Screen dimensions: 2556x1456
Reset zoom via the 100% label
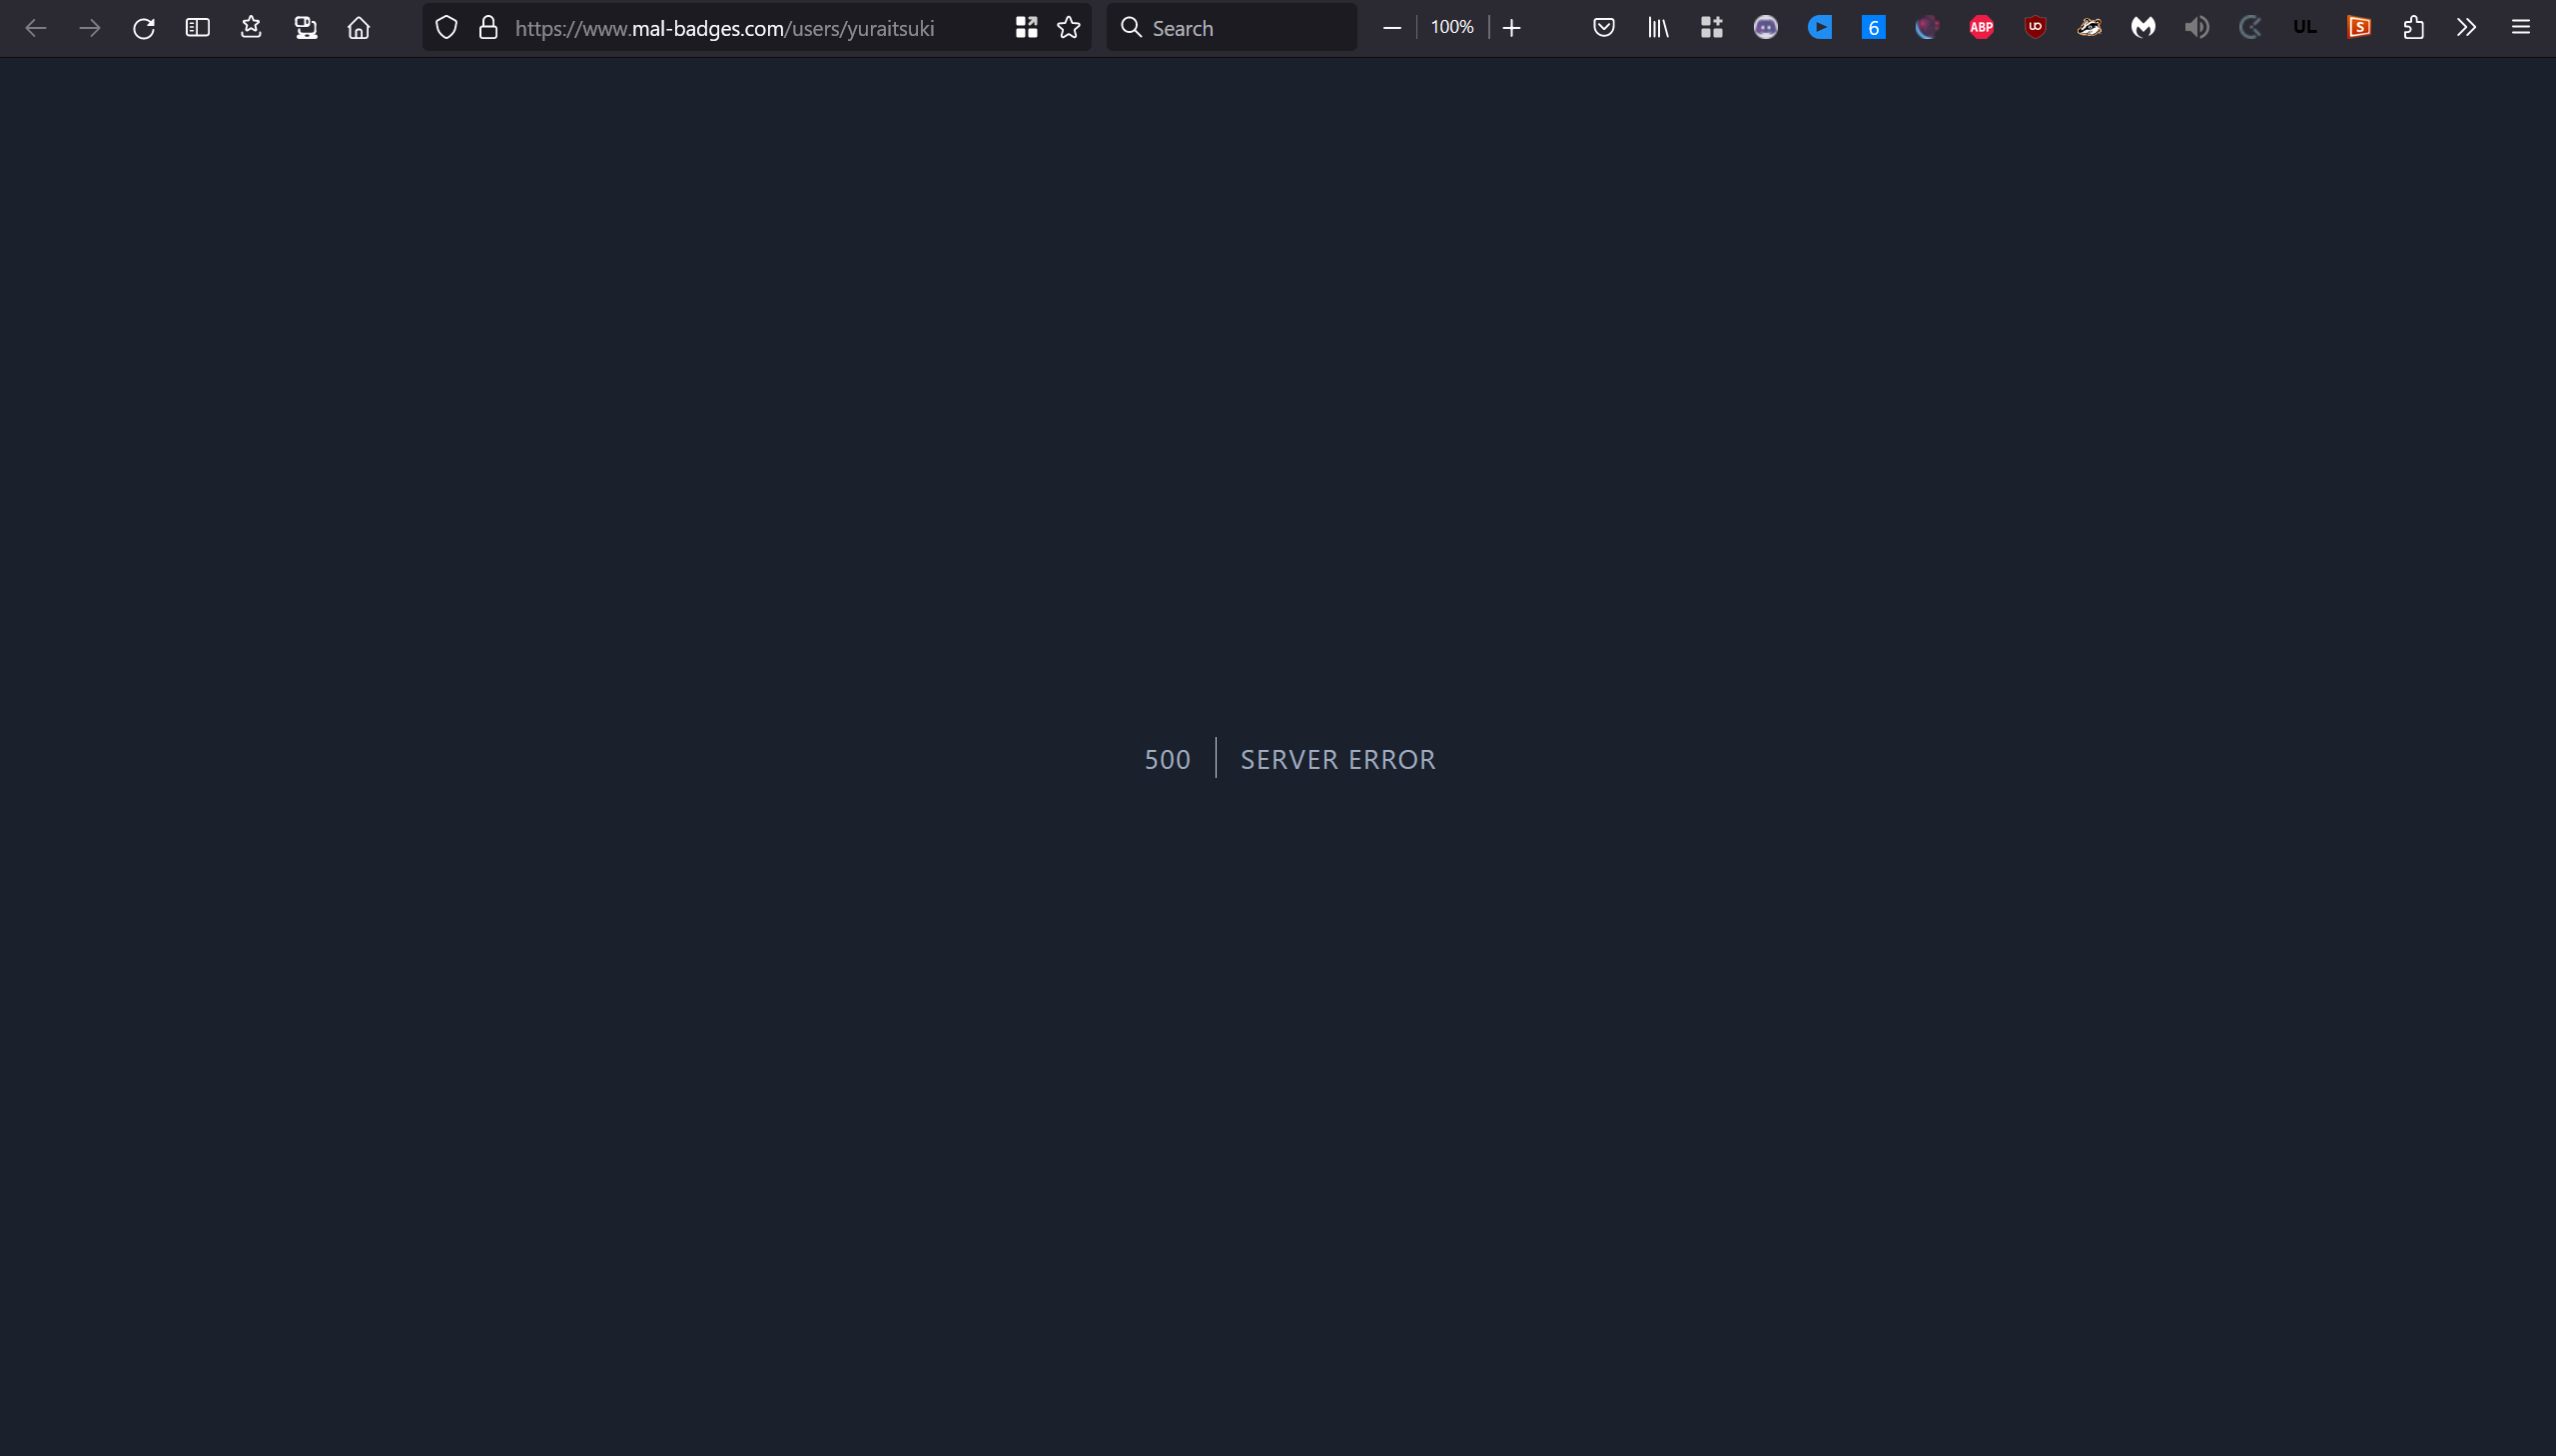coord(1452,28)
